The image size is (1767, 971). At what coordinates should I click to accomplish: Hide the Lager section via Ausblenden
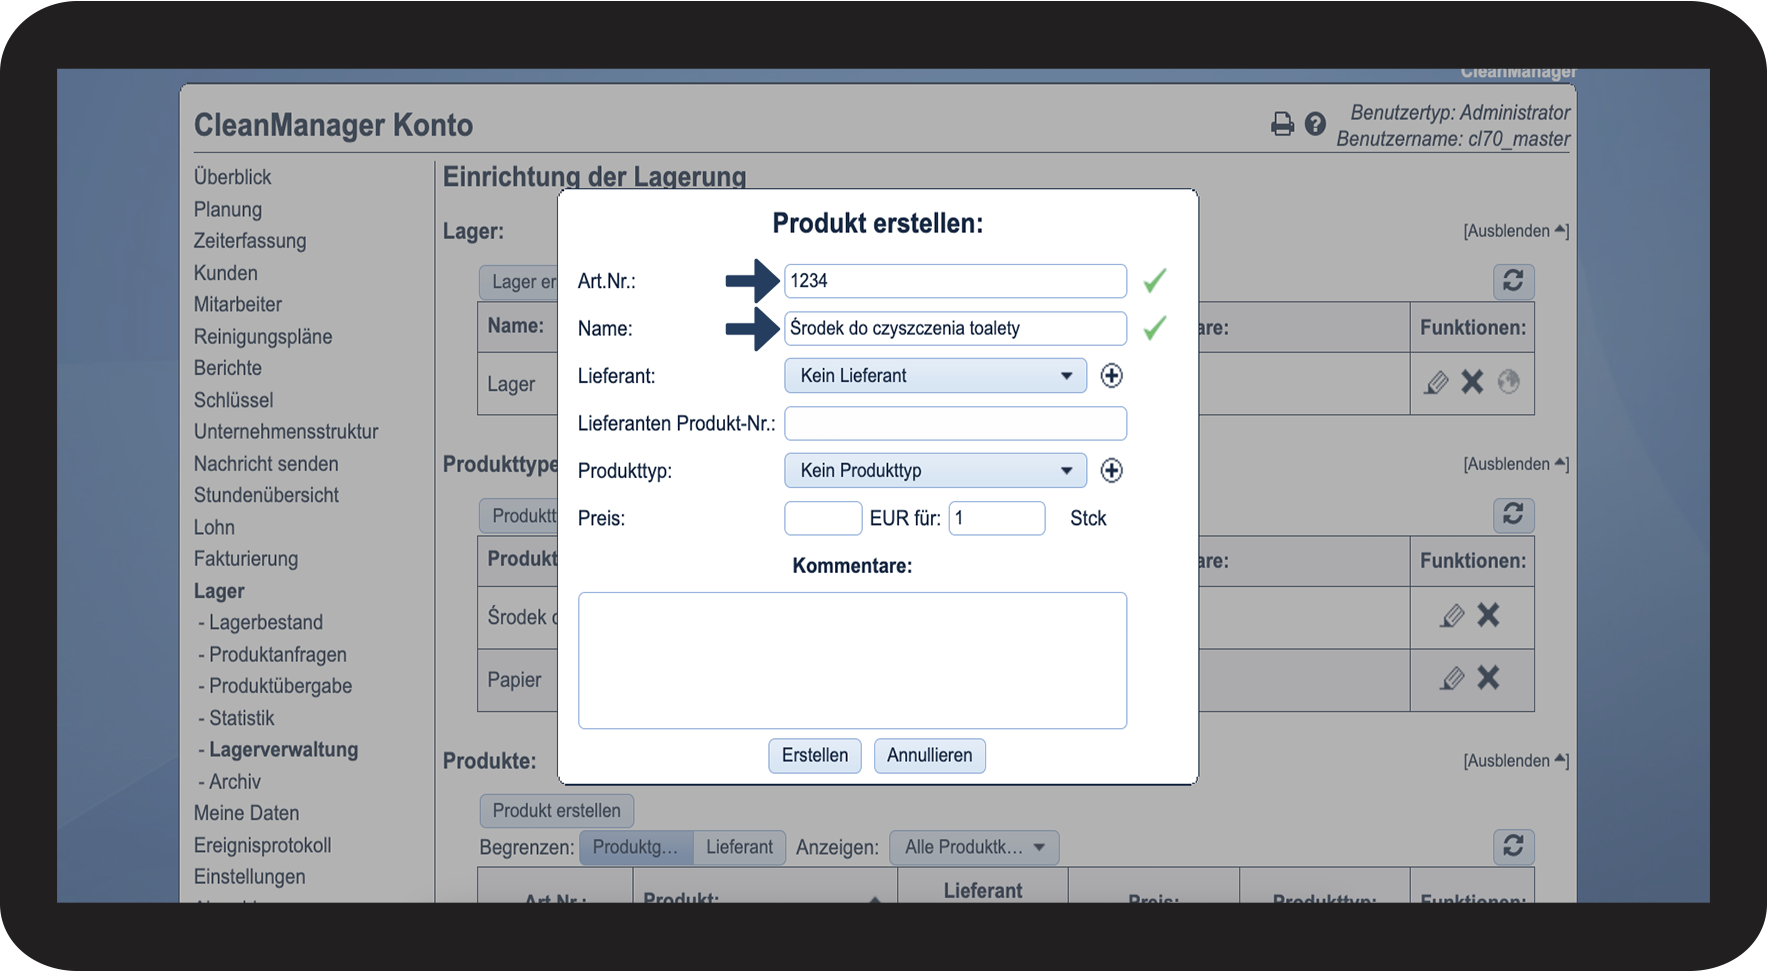click(1515, 231)
